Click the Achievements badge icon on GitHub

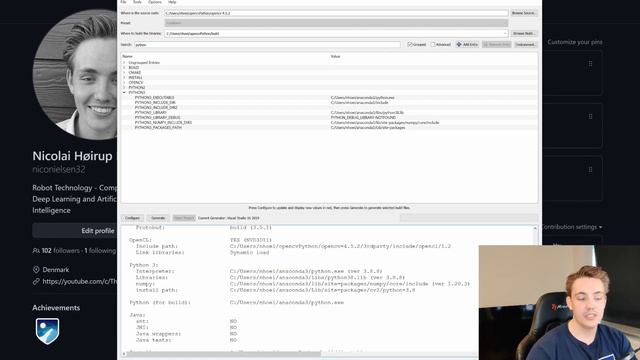pyautogui.click(x=47, y=331)
